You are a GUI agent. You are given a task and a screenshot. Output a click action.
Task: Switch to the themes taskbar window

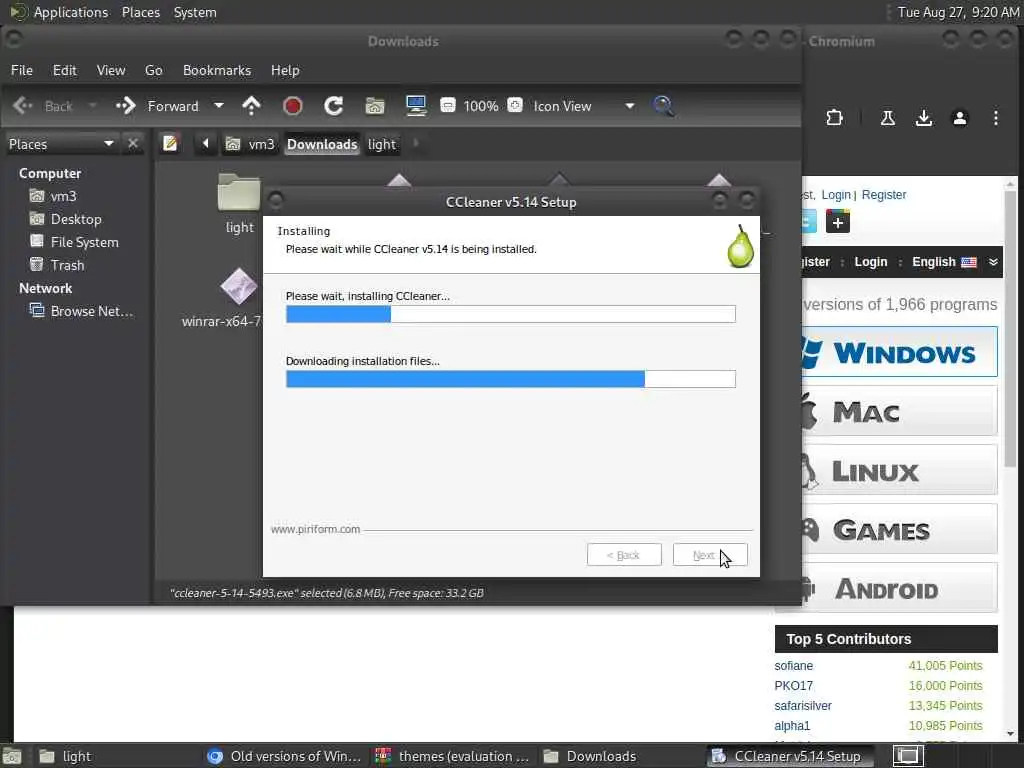[453, 756]
